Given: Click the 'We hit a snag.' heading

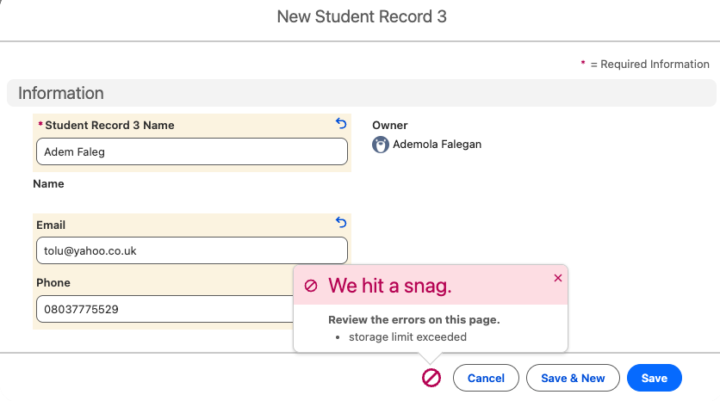Looking at the screenshot, I should pyautogui.click(x=390, y=286).
